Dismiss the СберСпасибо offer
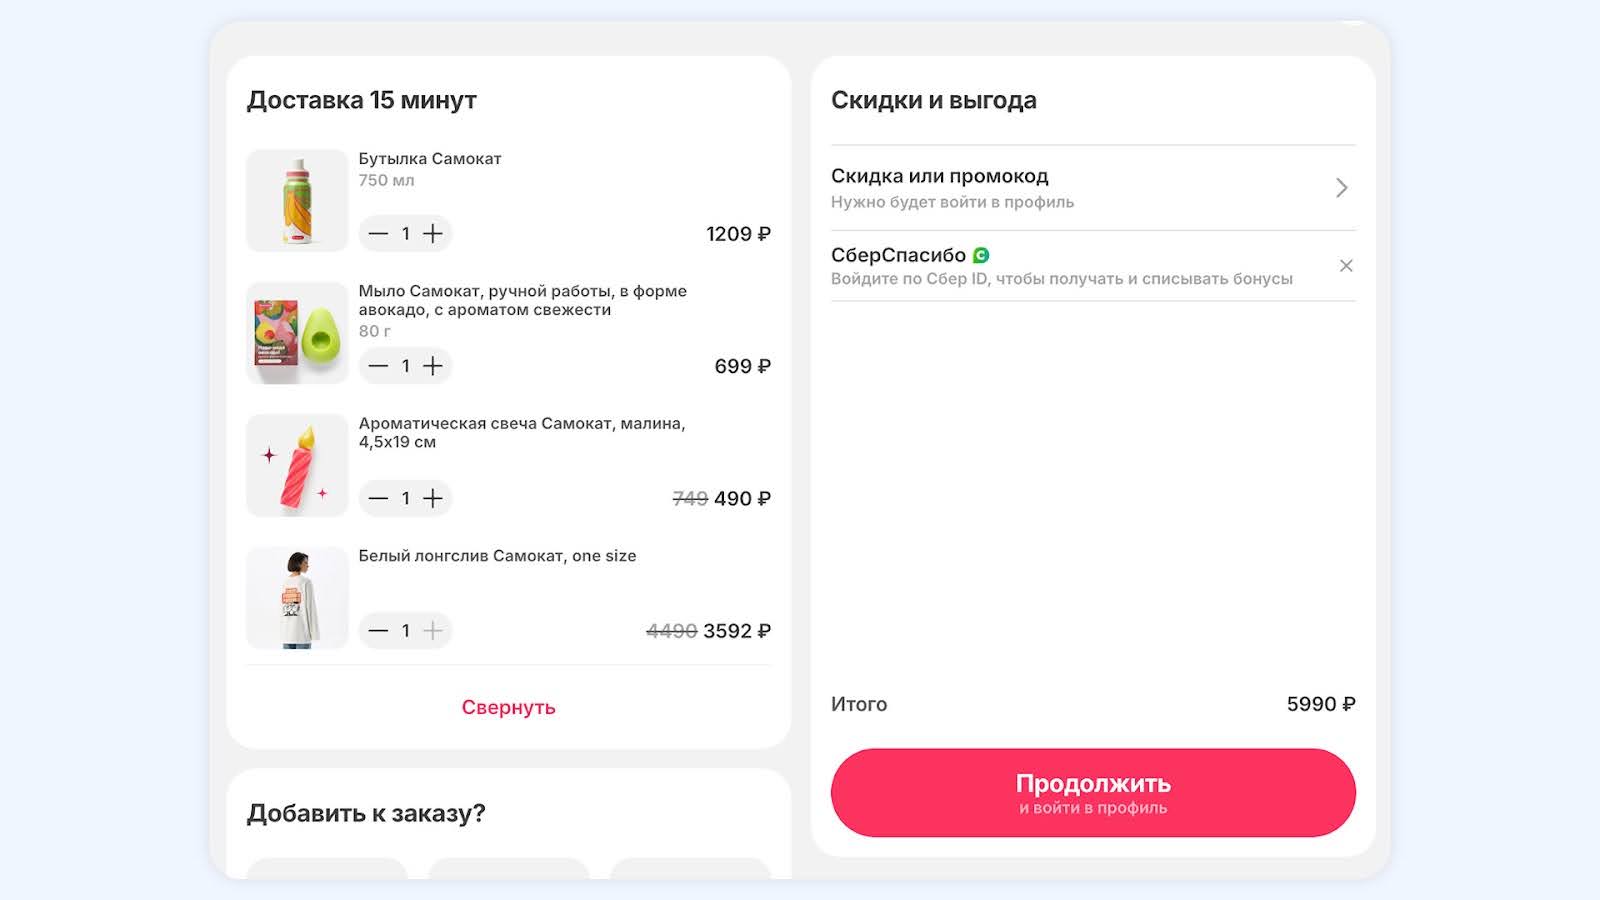The height and width of the screenshot is (900, 1600). click(x=1346, y=266)
